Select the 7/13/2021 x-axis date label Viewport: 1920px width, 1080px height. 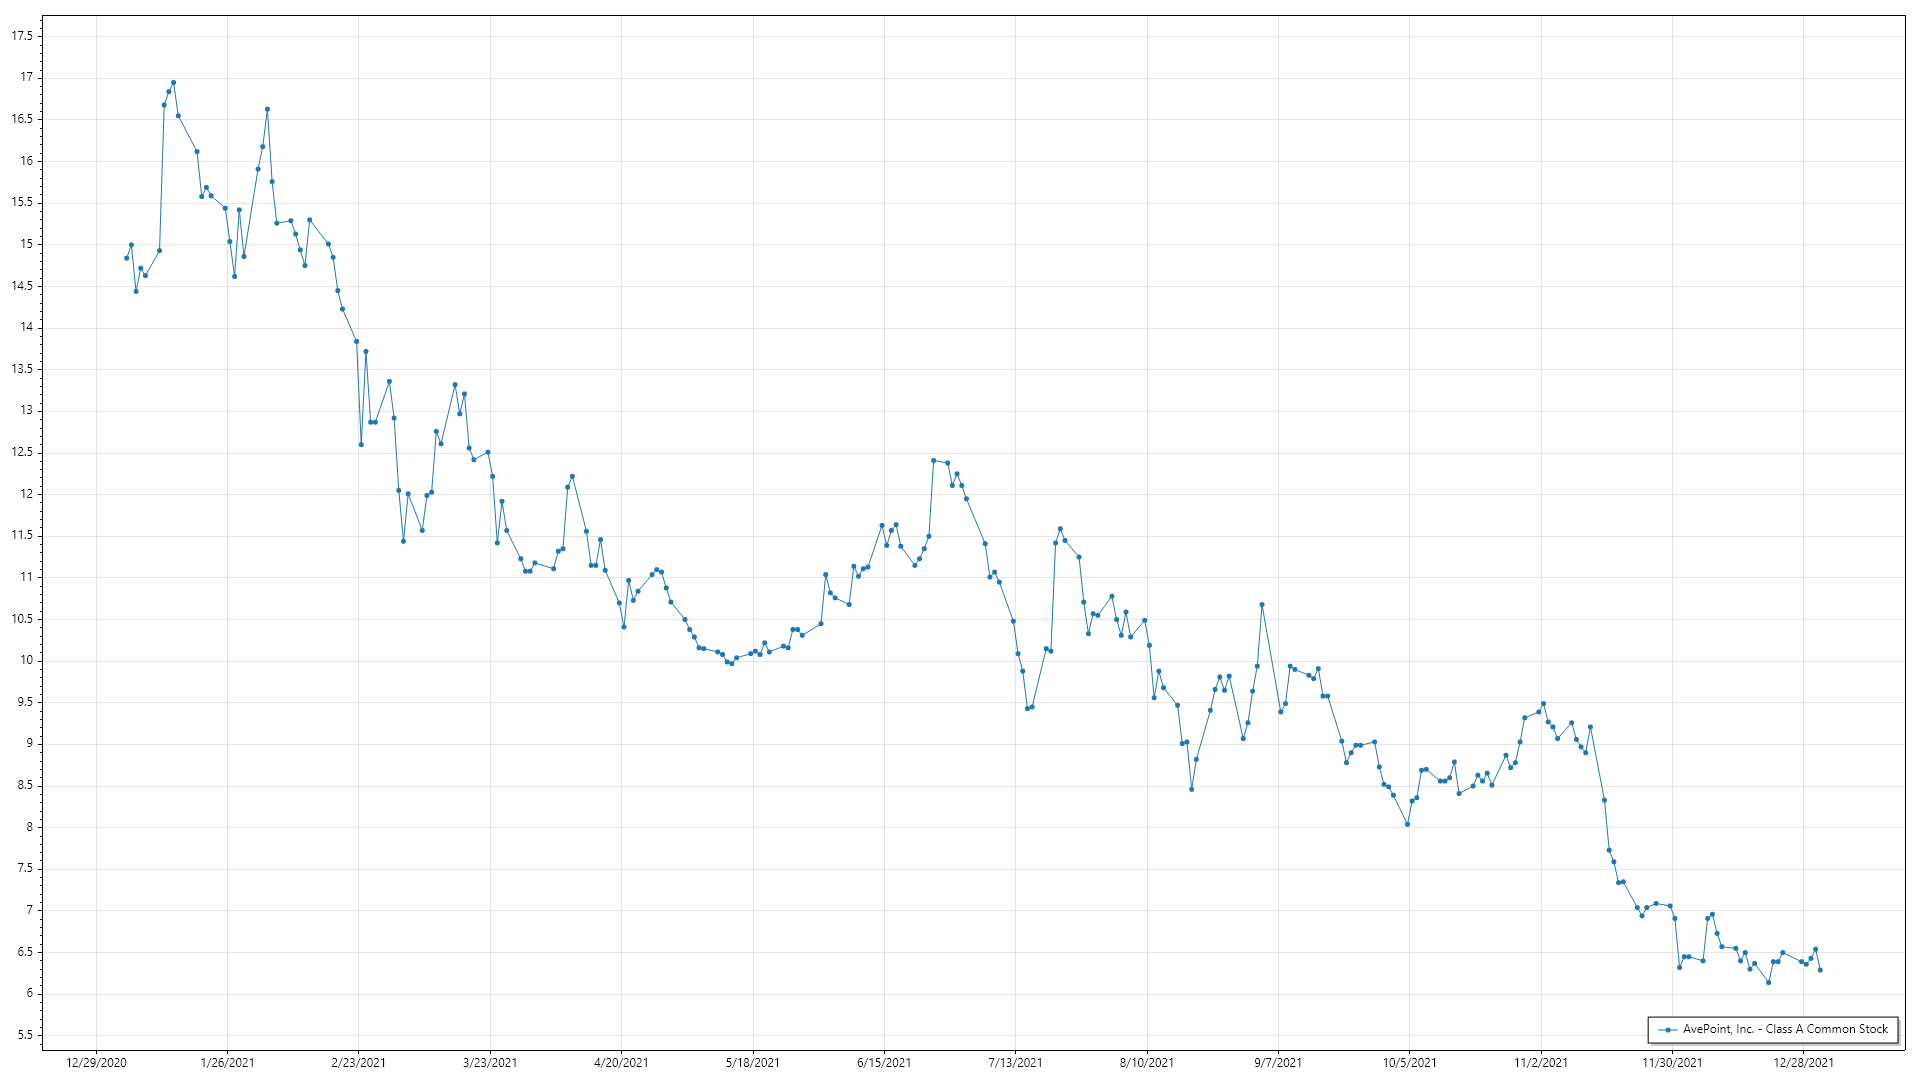[1015, 1063]
